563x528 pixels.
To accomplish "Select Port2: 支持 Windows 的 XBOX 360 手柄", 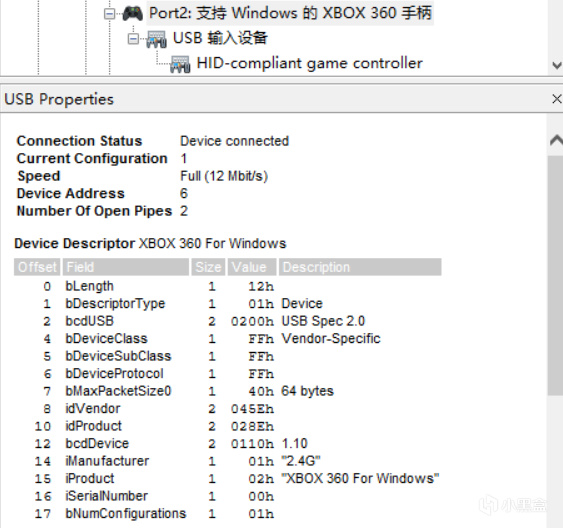I will (x=290, y=13).
